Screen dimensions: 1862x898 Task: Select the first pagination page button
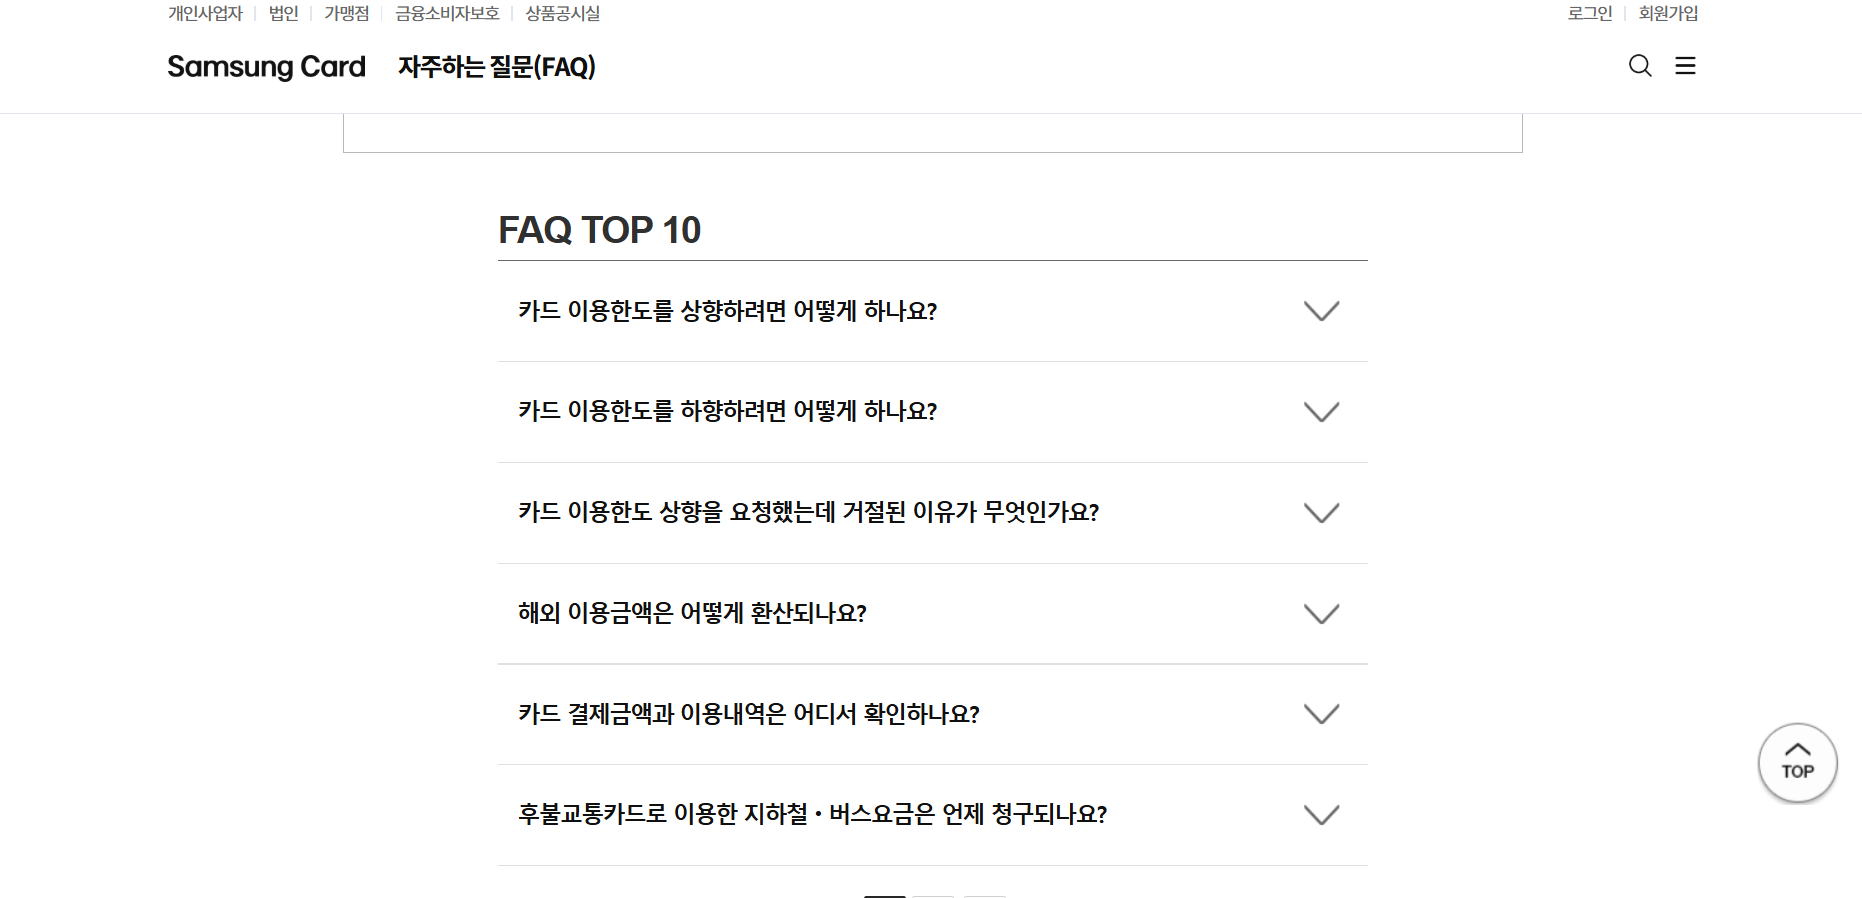coord(884,894)
